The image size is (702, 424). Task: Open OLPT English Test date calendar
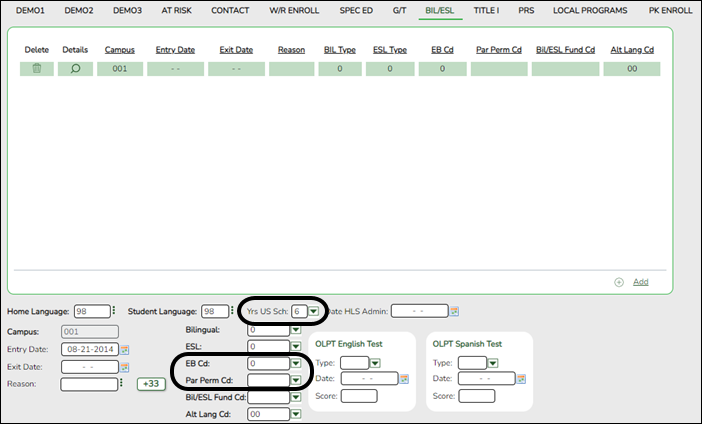(404, 379)
